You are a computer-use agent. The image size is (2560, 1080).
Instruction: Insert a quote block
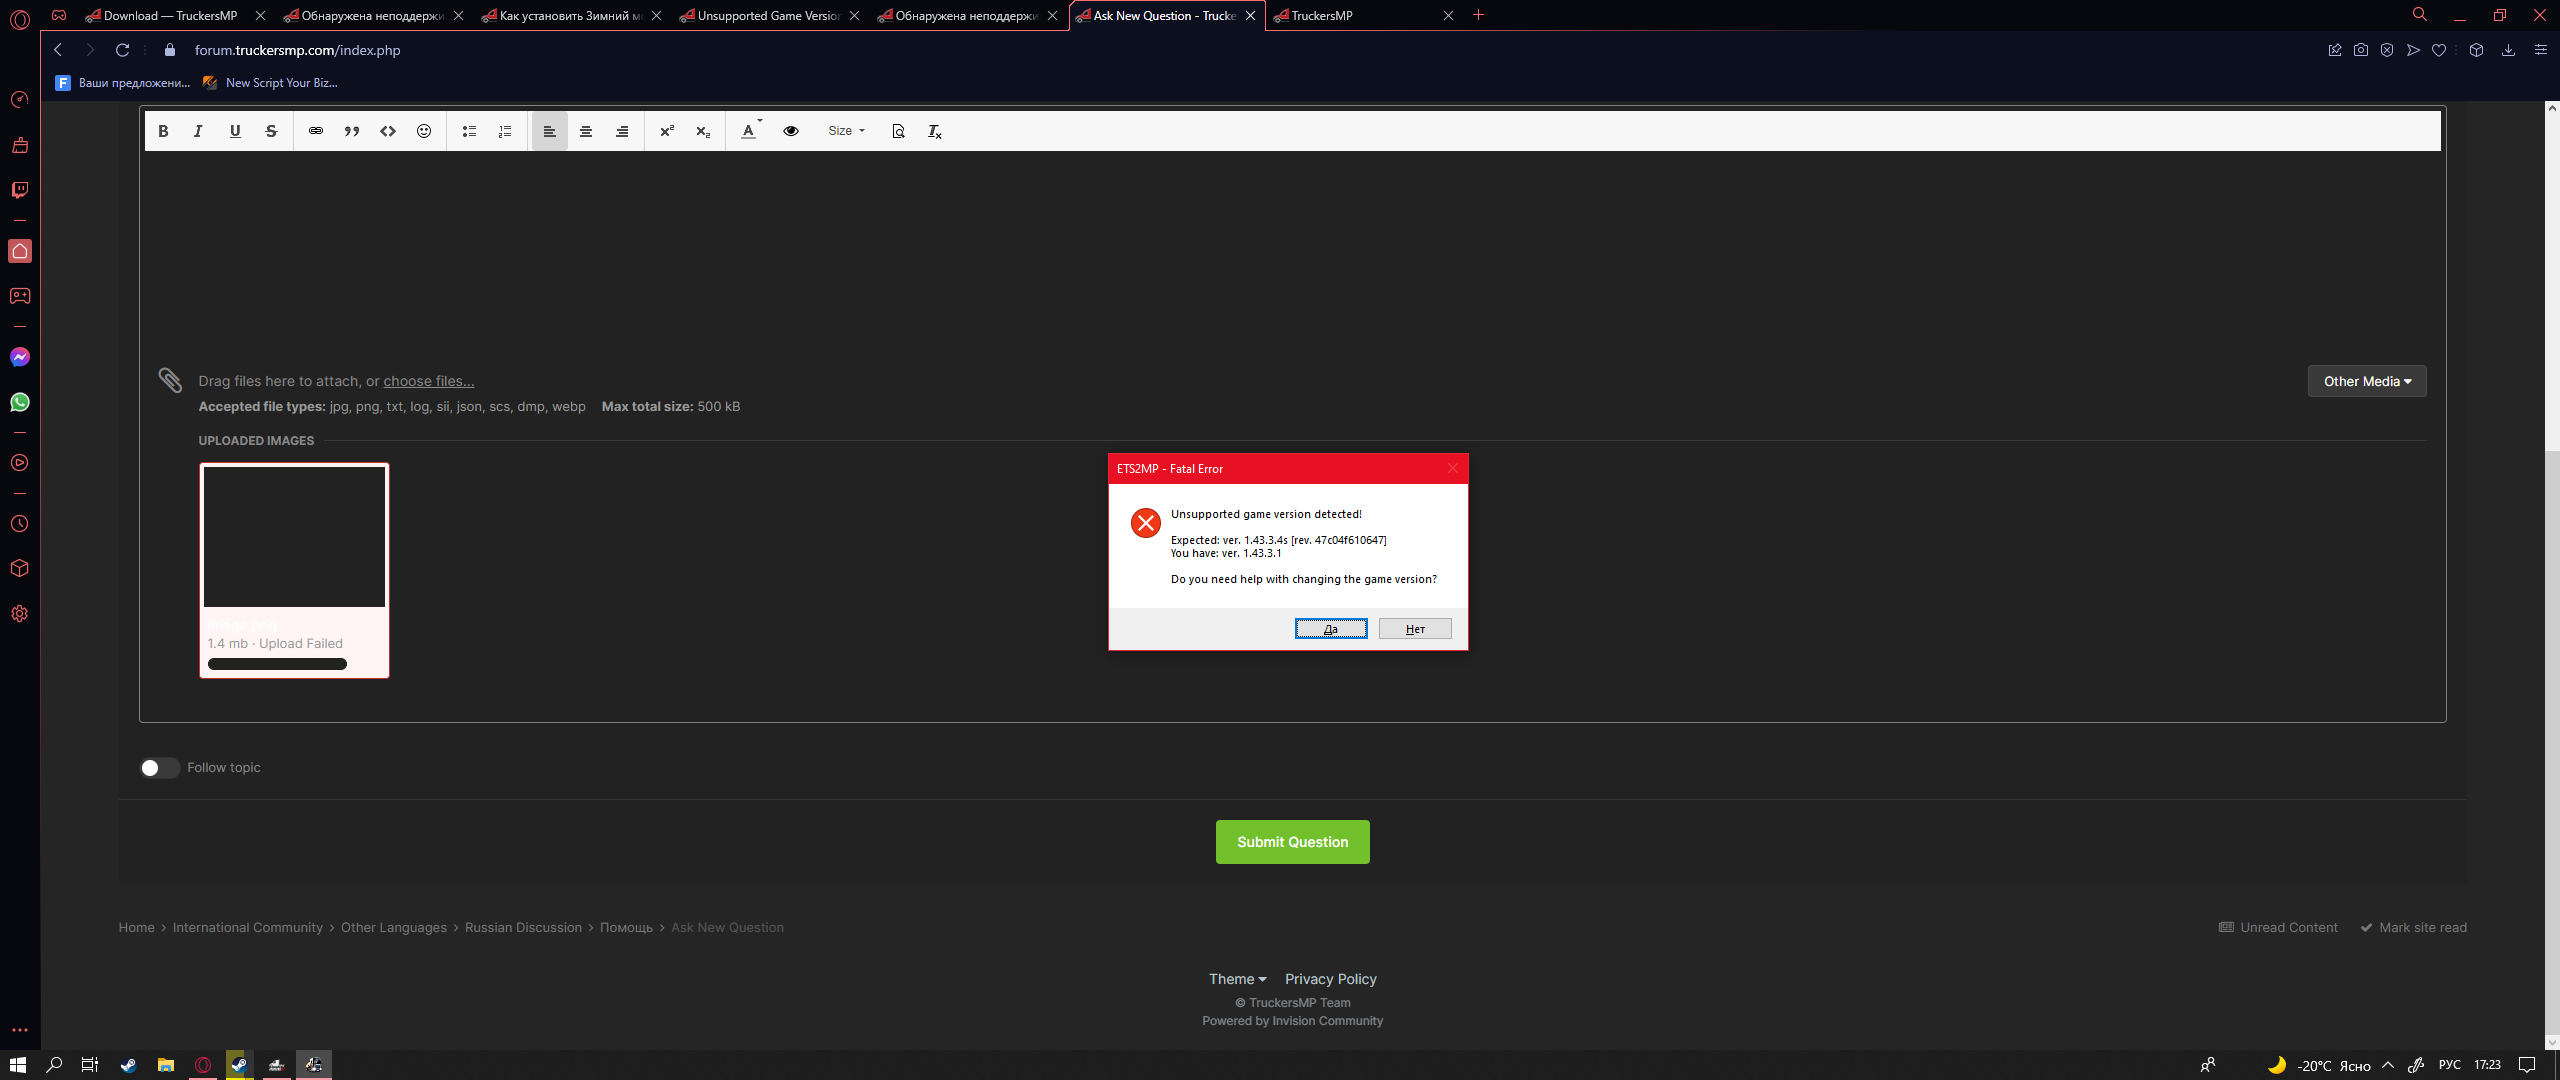(x=352, y=131)
